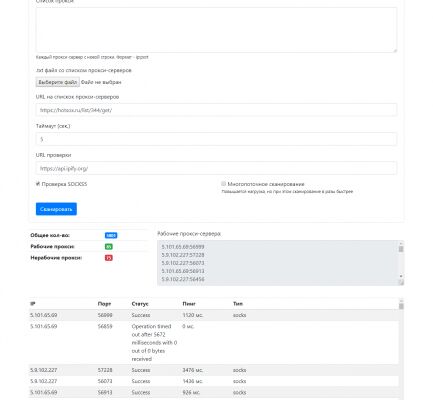Click the red non-working proxies count badge
Image resolution: width=433 pixels, height=400 pixels.
(x=109, y=258)
